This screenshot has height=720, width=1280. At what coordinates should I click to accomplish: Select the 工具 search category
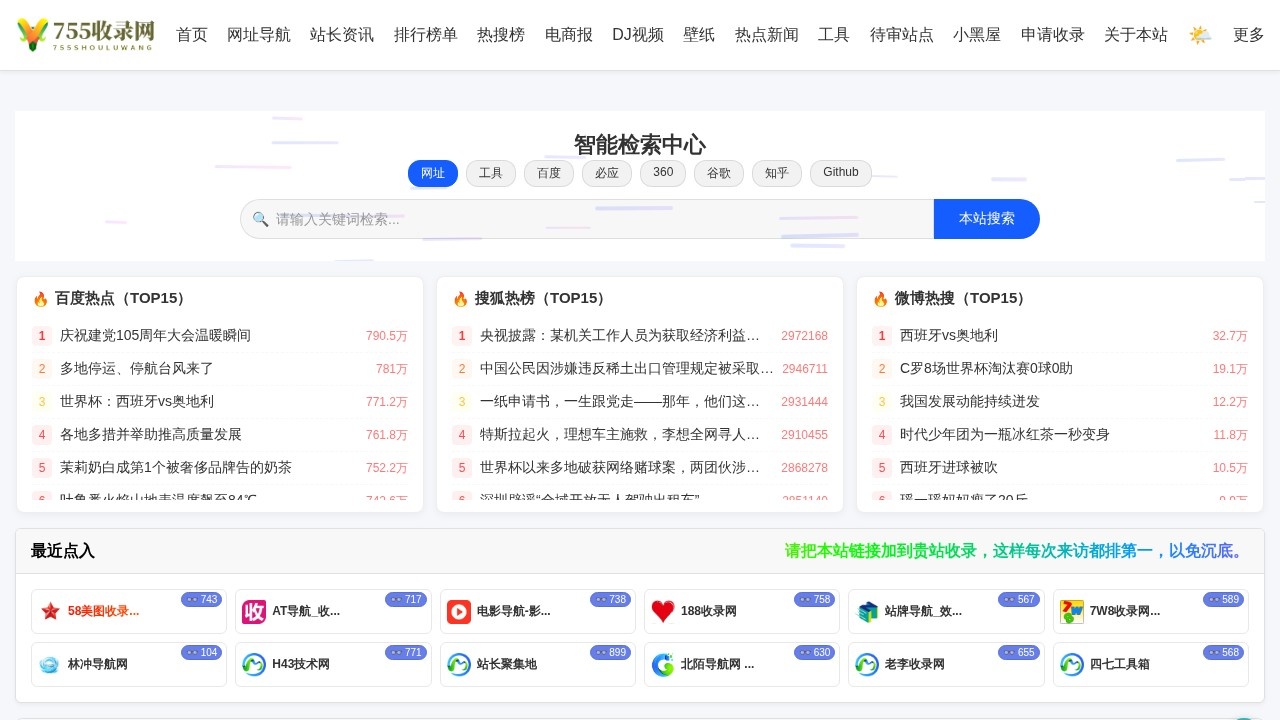tap(491, 173)
